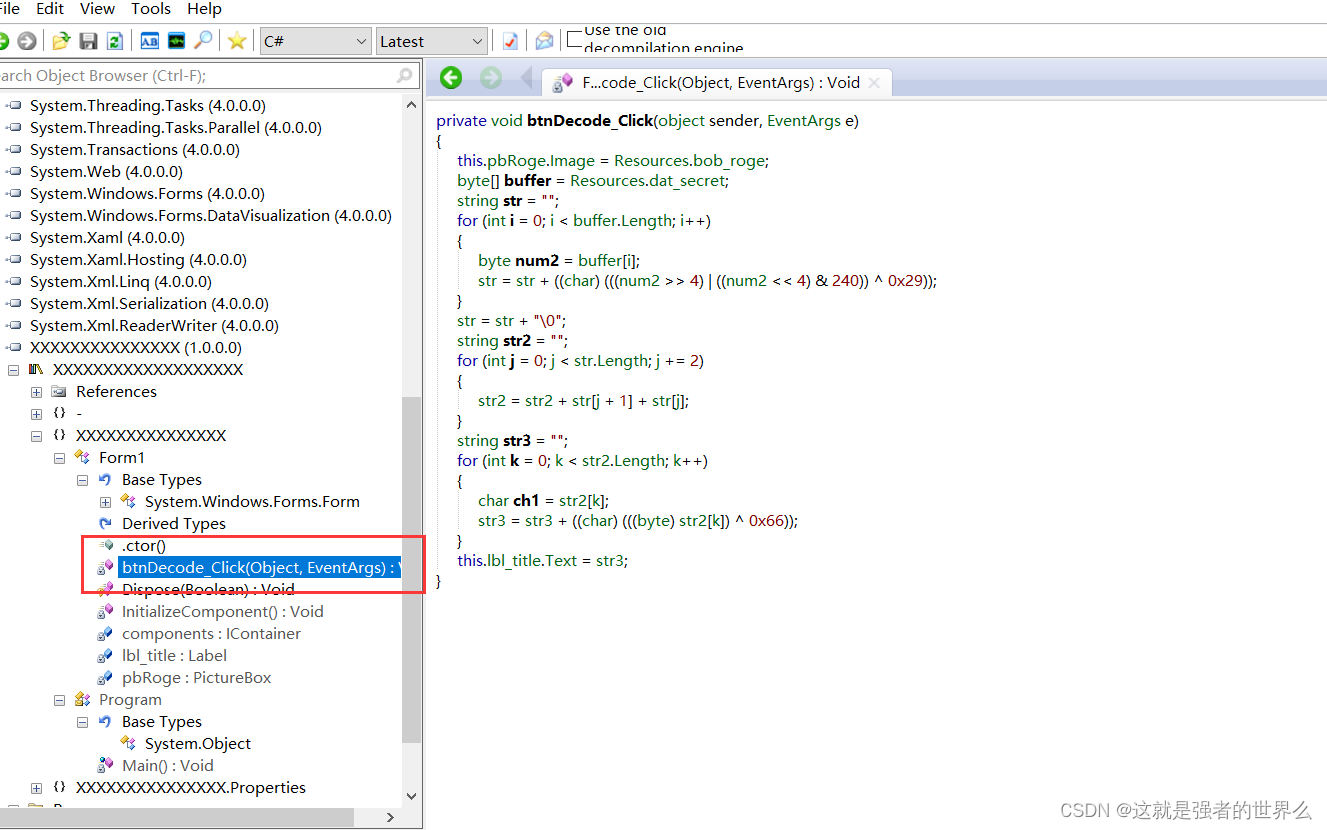1327x830 pixels.
Task: Select the .ctor() member
Action: (x=144, y=546)
